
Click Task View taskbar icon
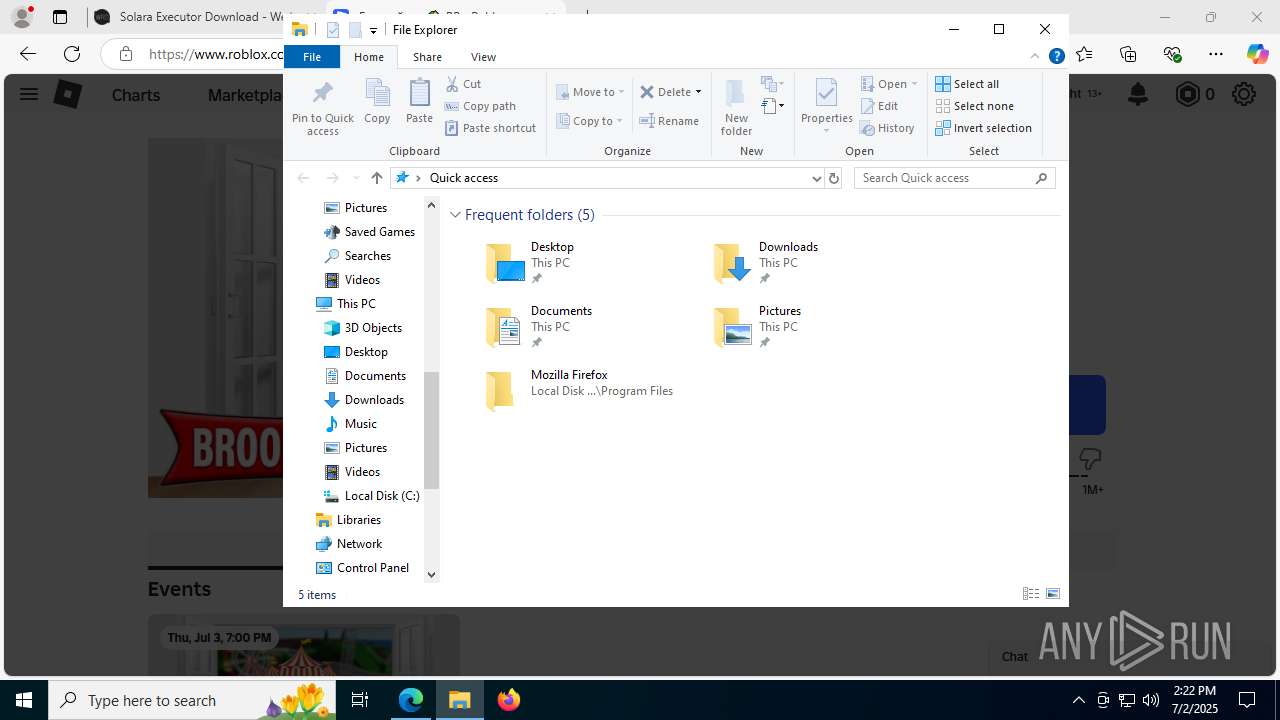(x=360, y=700)
